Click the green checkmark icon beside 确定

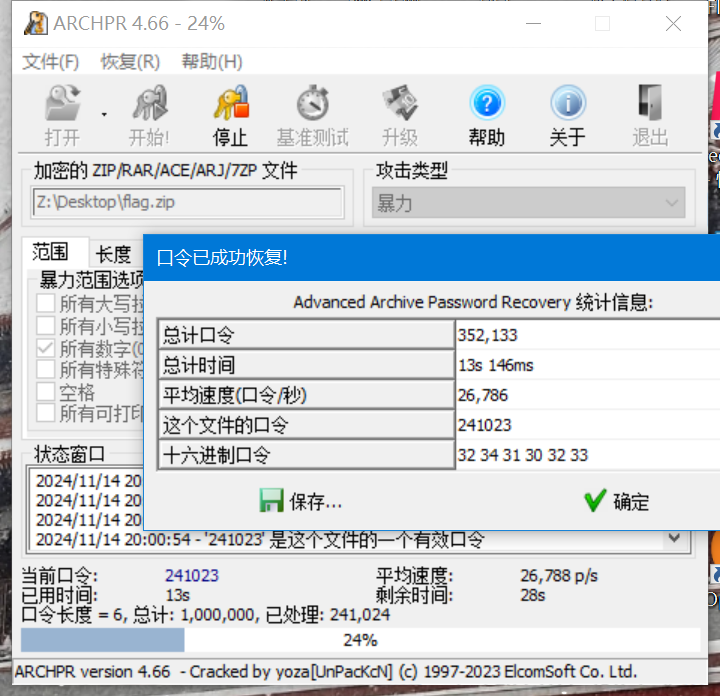(595, 500)
